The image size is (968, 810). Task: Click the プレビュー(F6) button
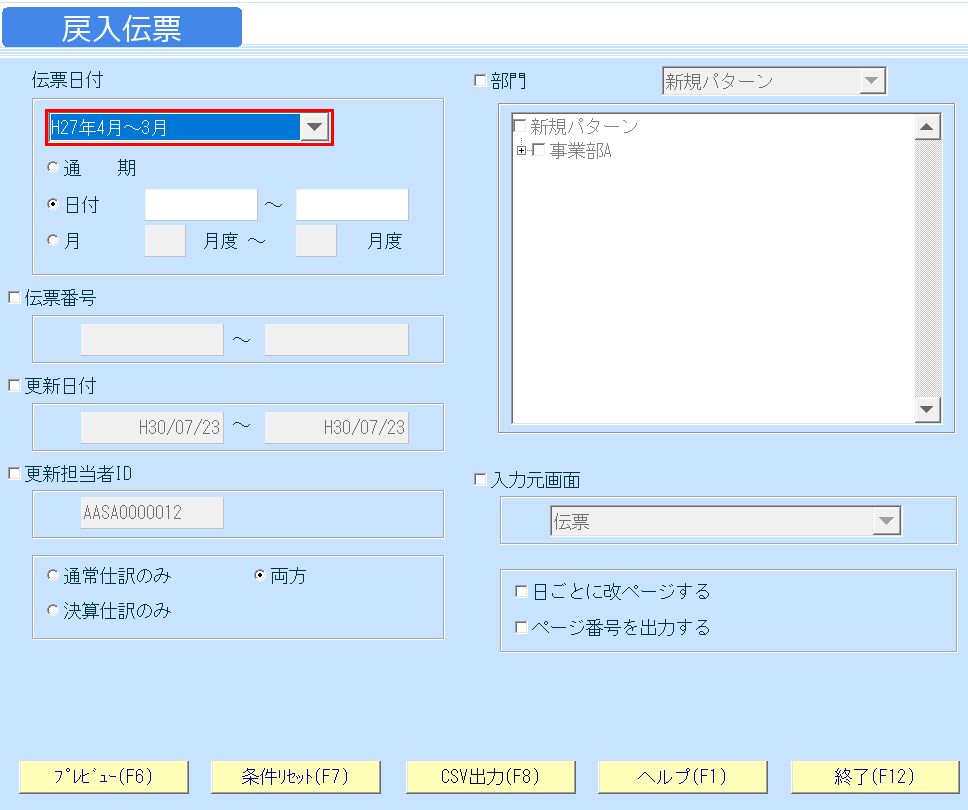click(x=103, y=777)
